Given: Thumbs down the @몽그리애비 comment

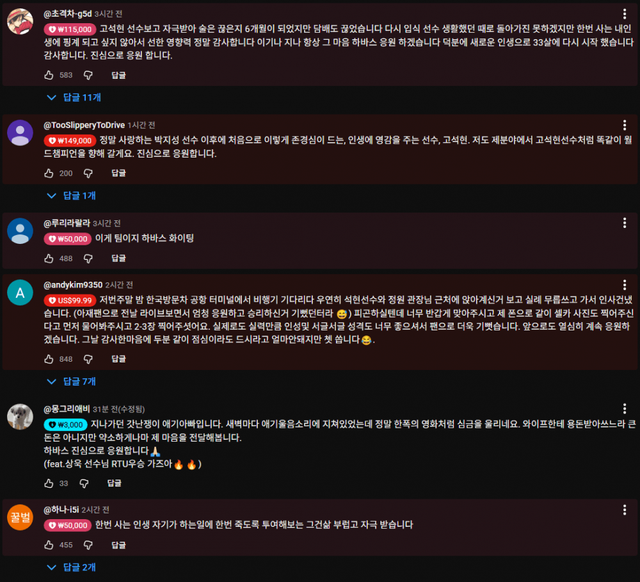Looking at the screenshot, I should [84, 483].
